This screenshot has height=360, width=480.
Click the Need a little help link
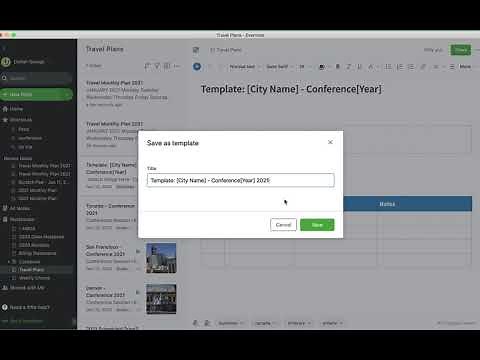point(29,307)
